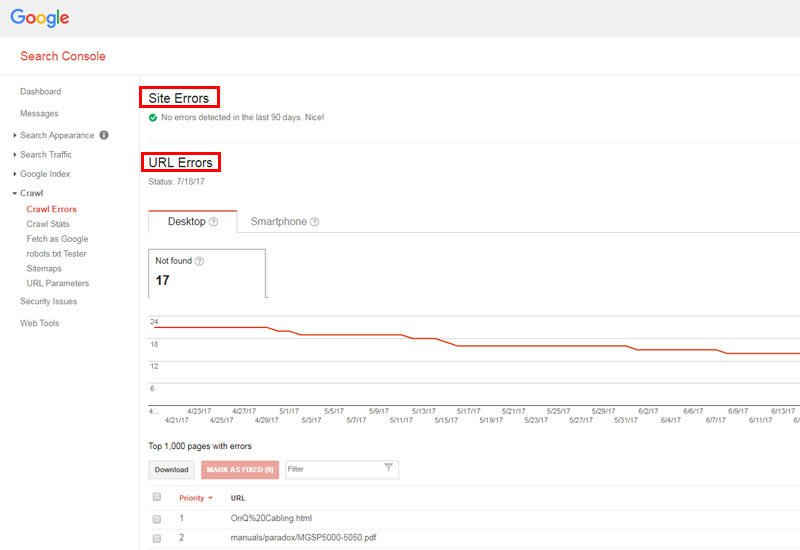800x550 pixels.
Task: Click the Search Appearance info icon
Action: pos(104,135)
